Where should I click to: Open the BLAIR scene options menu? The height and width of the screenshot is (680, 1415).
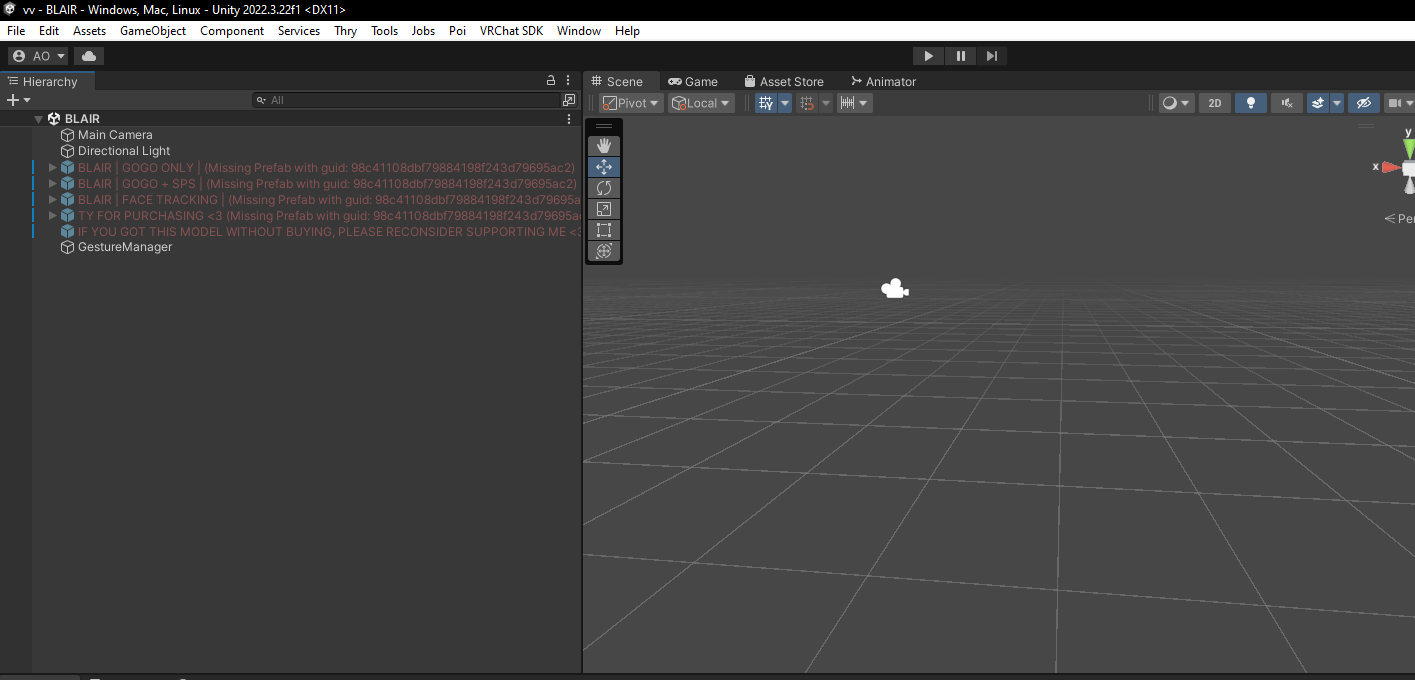569,119
